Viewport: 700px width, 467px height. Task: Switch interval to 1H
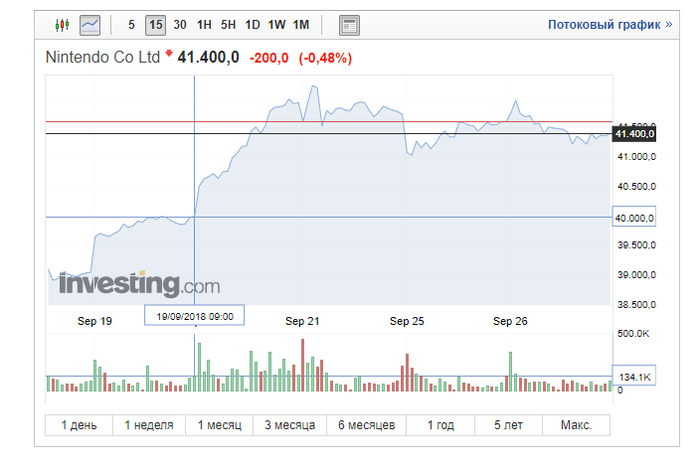point(204,24)
